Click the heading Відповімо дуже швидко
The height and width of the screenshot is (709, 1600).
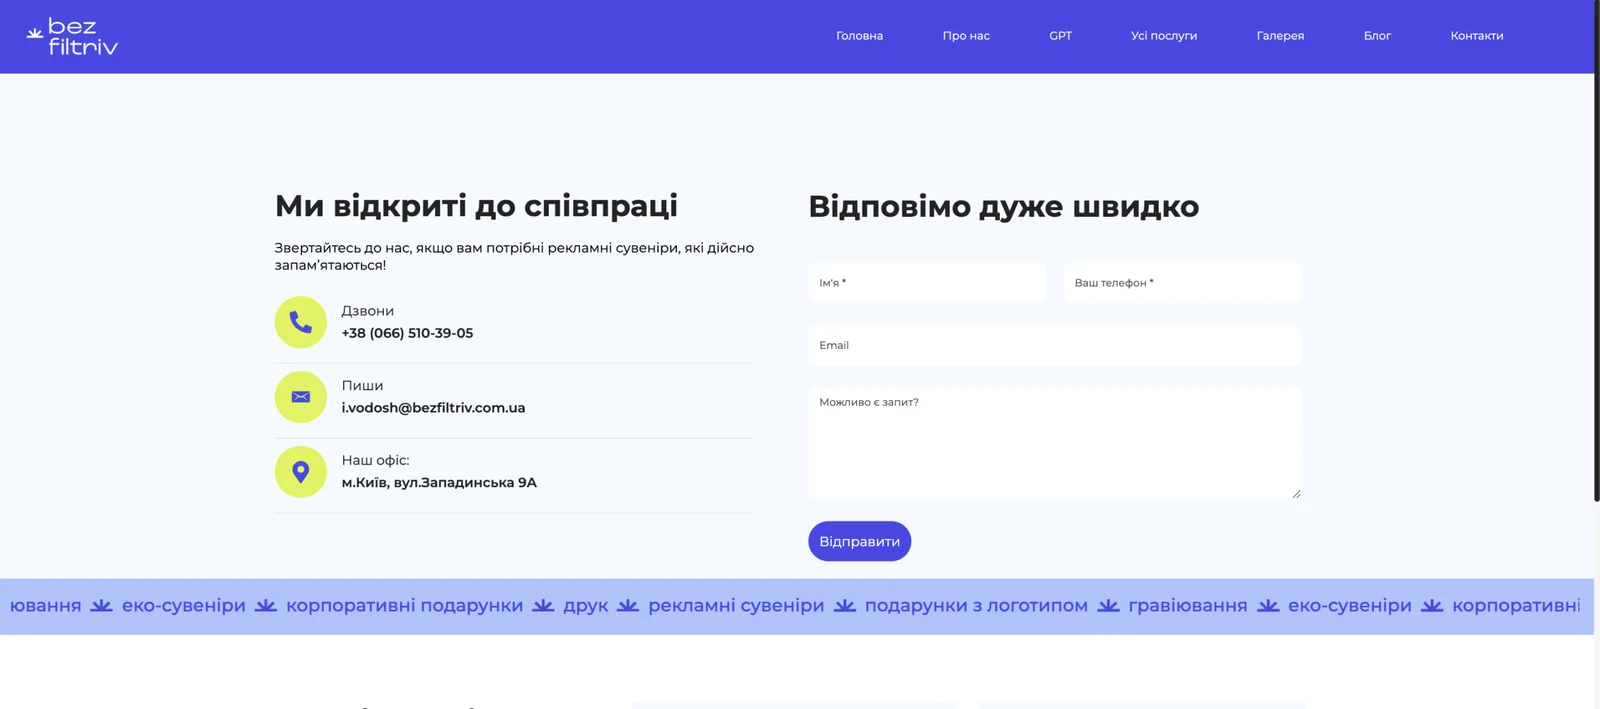point(1004,207)
